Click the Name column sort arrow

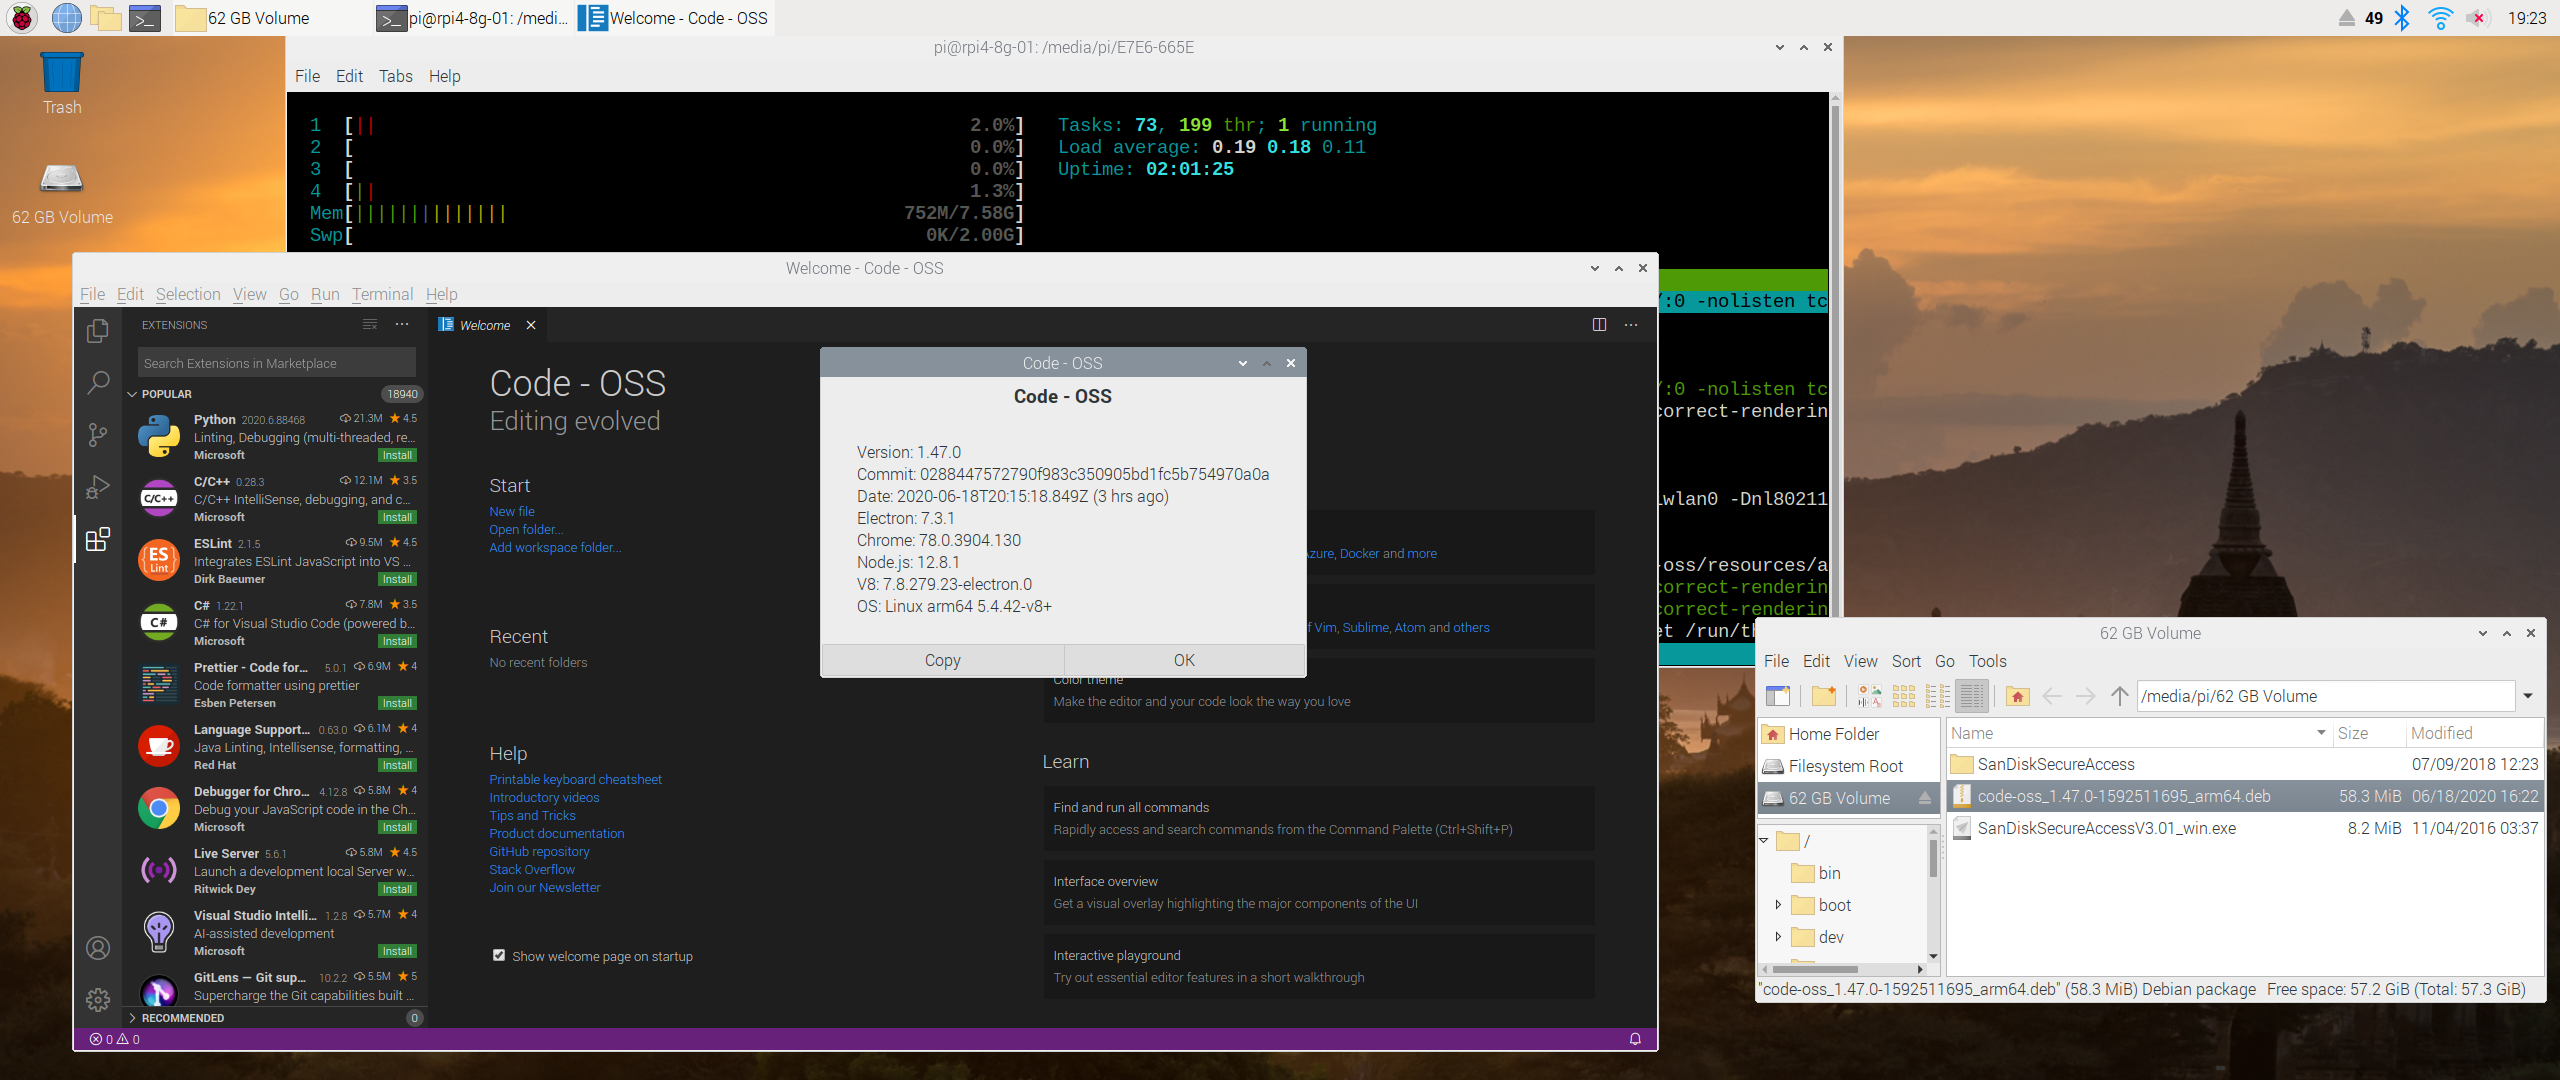pos(2321,733)
